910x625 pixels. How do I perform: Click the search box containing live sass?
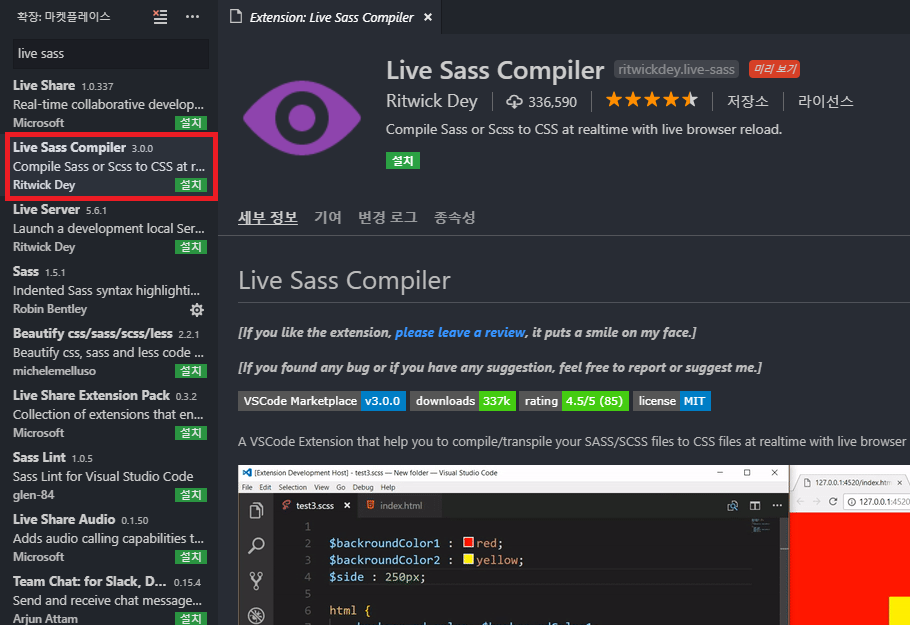(111, 54)
